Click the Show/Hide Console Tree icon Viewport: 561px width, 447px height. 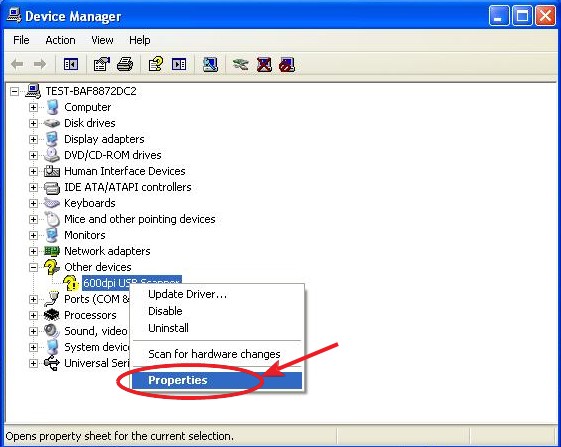tap(71, 65)
